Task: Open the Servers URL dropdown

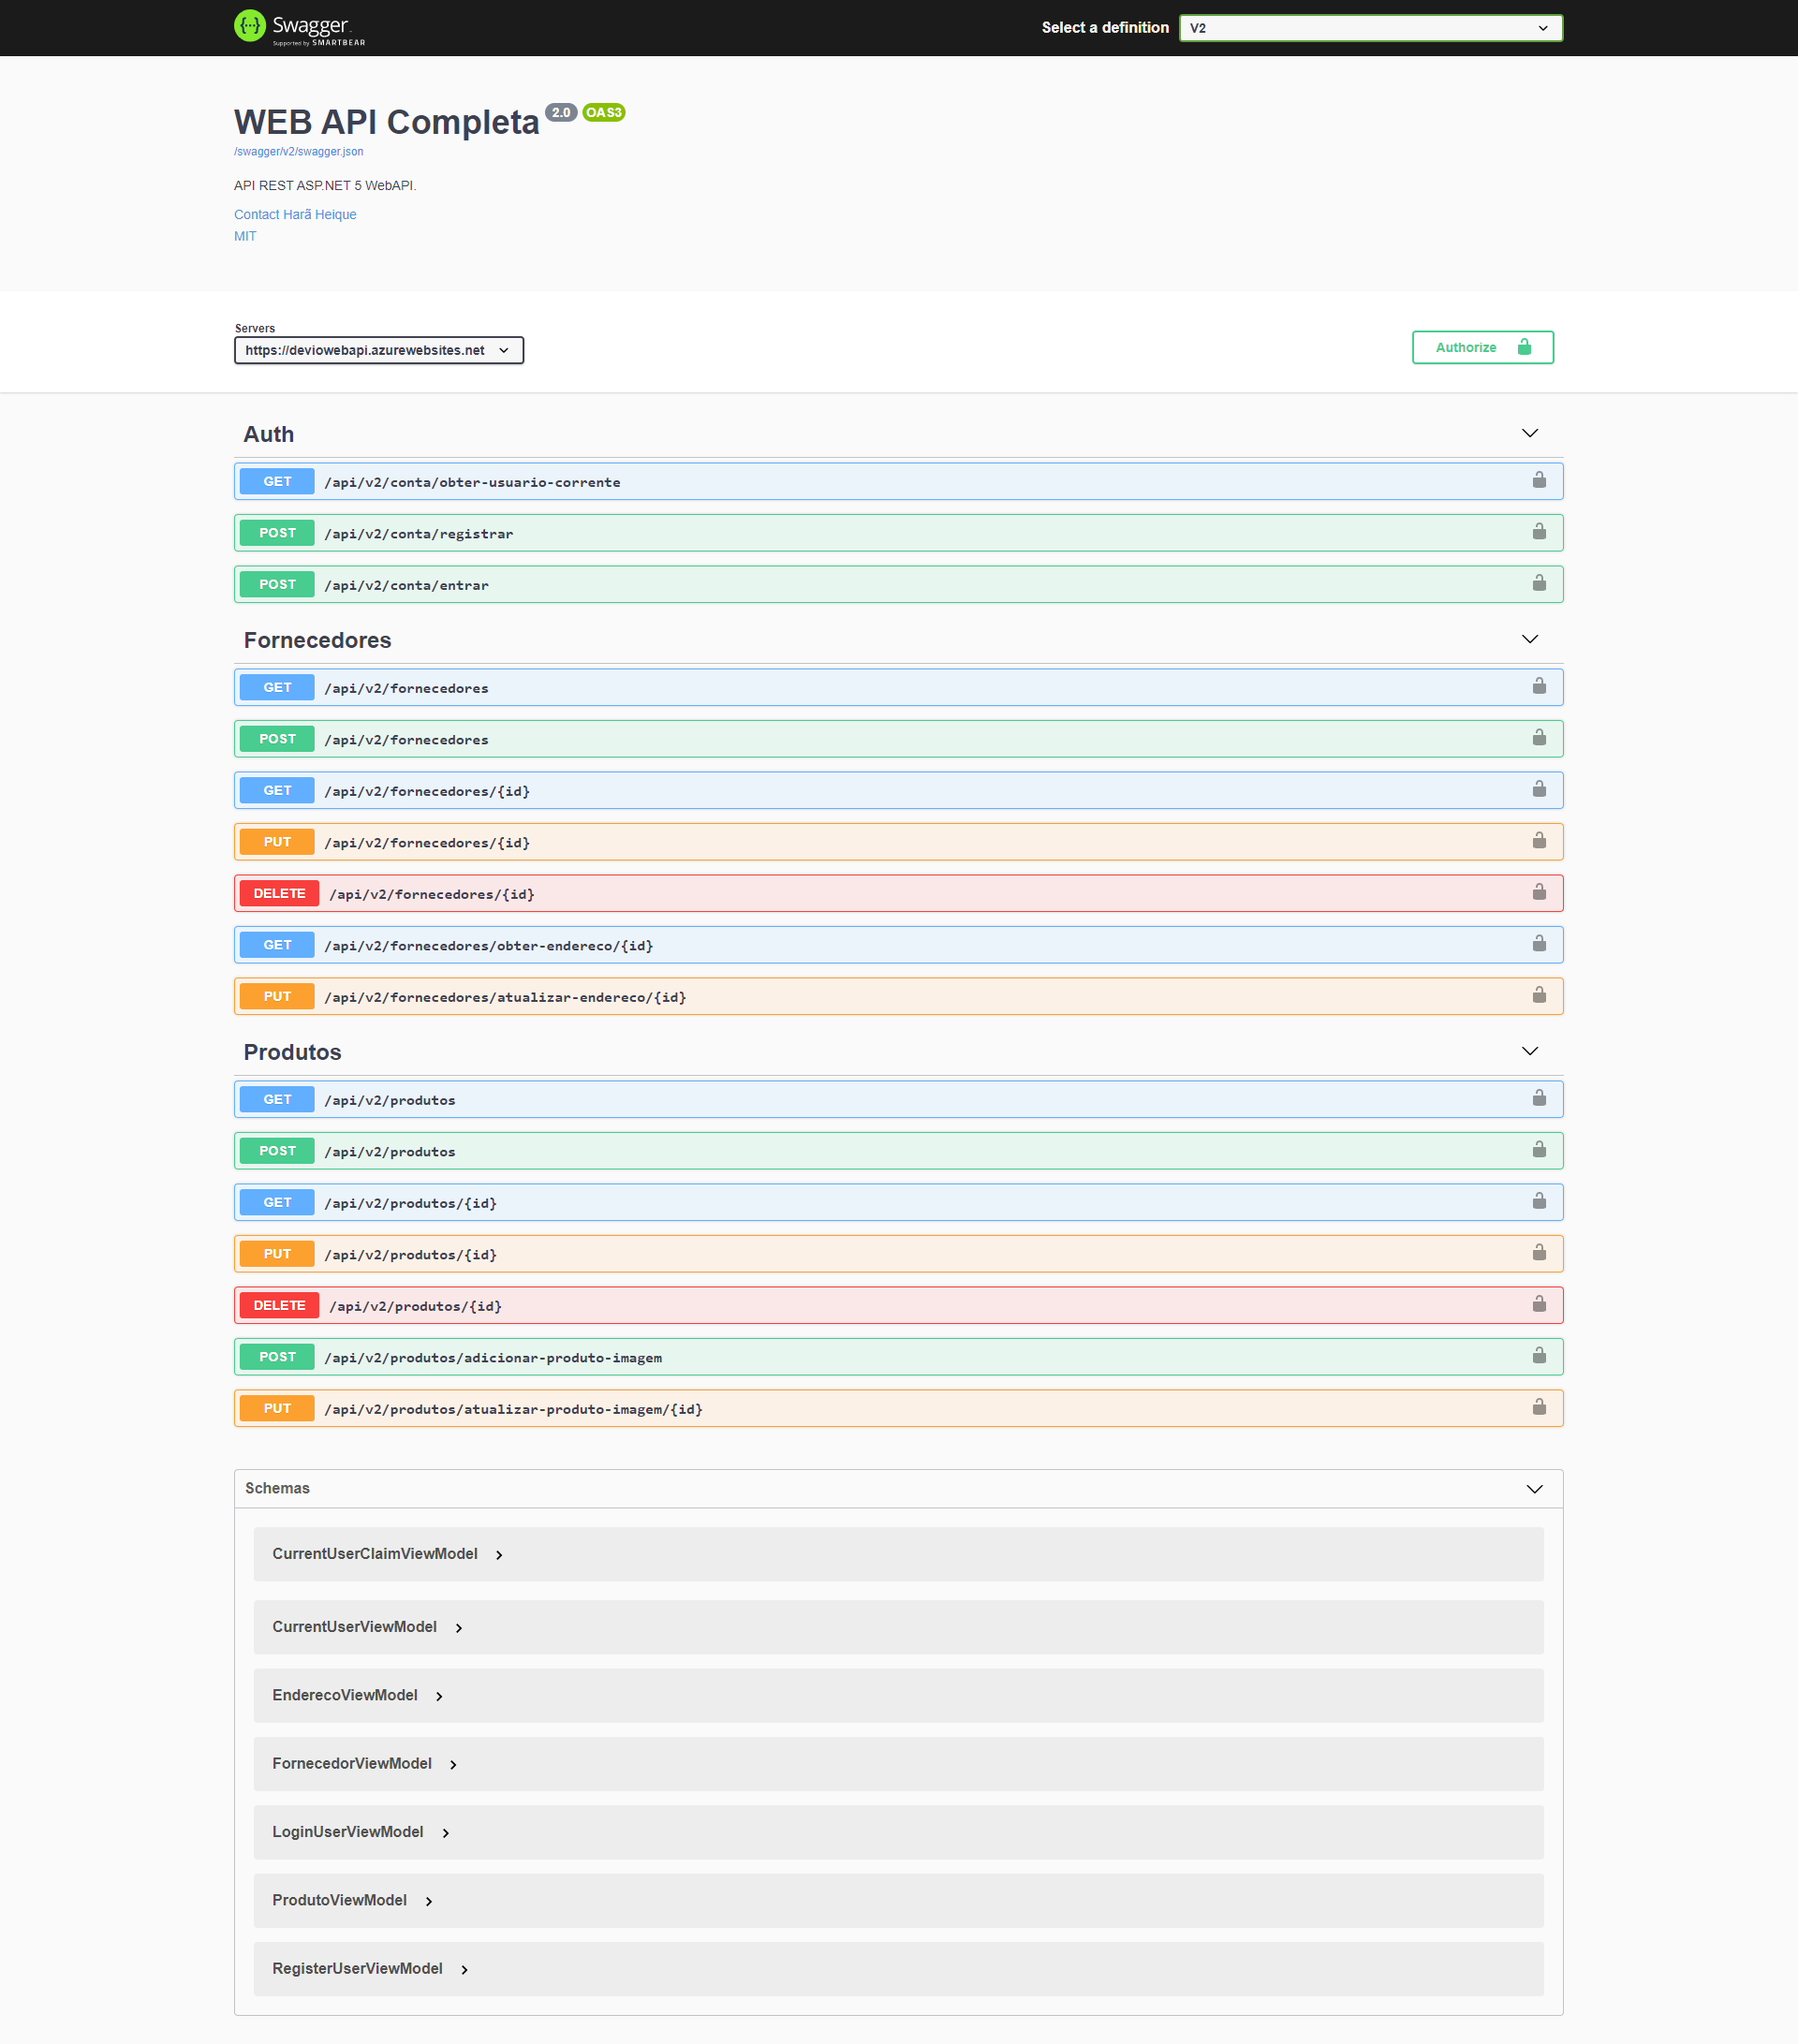Action: [378, 351]
